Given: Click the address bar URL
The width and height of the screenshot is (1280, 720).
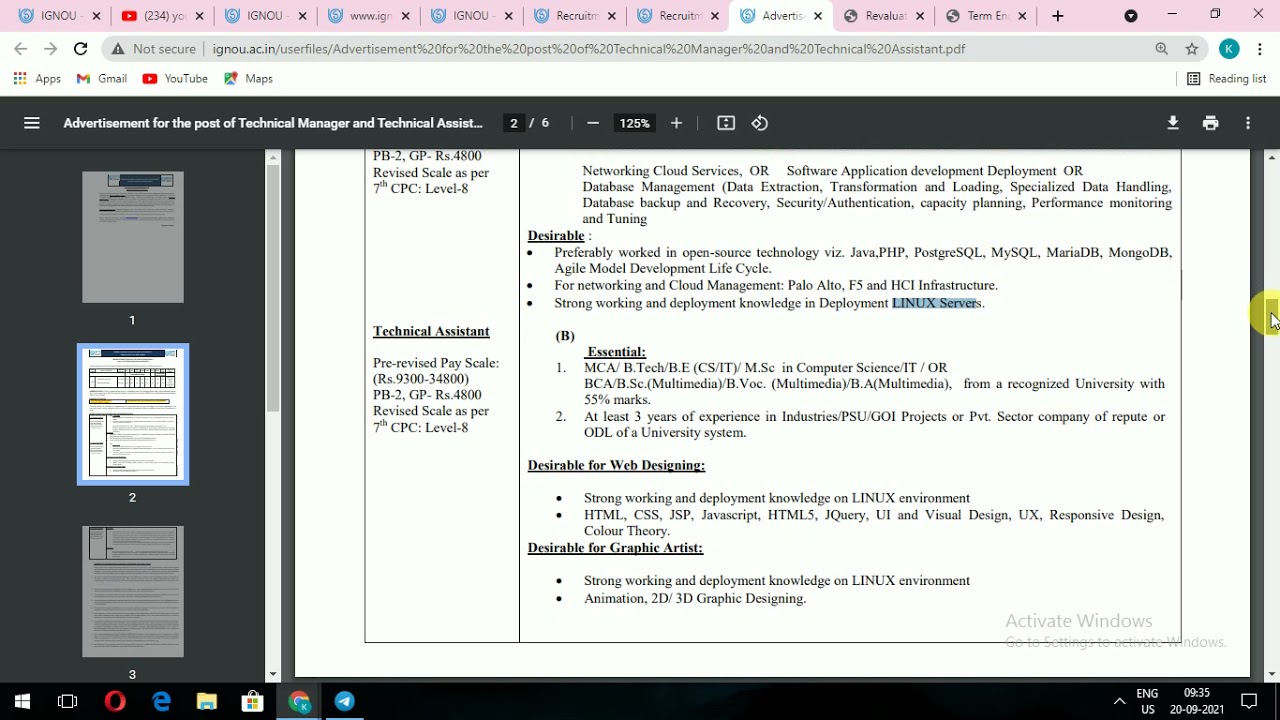Looking at the screenshot, I should point(588,49).
